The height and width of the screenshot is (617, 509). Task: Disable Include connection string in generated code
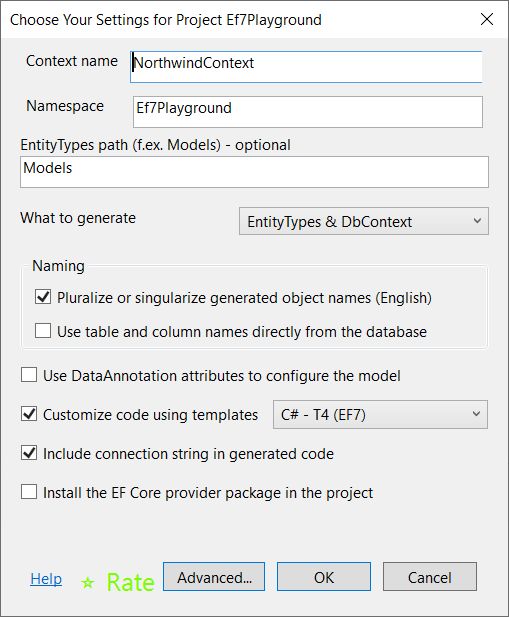click(29, 453)
